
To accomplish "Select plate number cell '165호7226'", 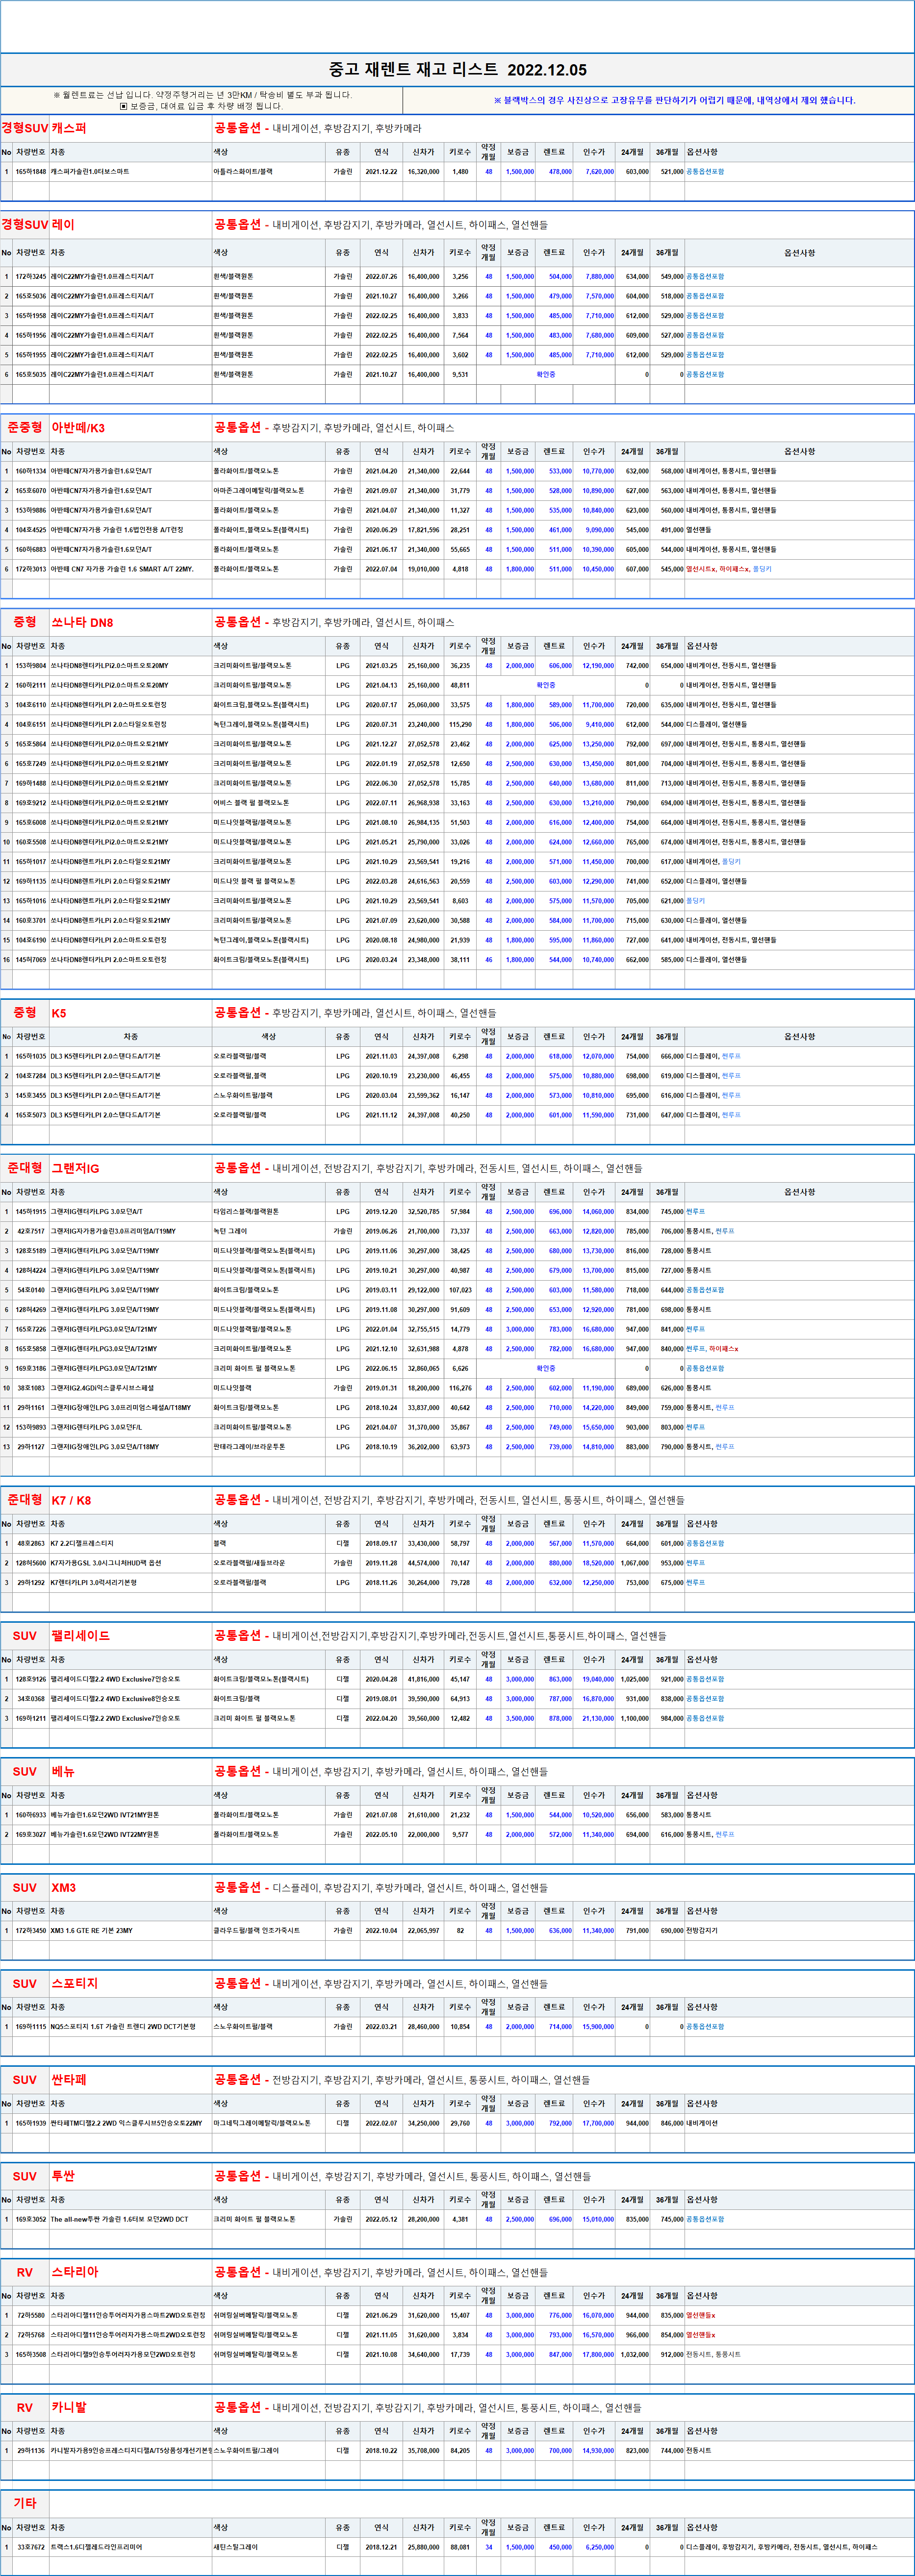I will pos(31,1329).
